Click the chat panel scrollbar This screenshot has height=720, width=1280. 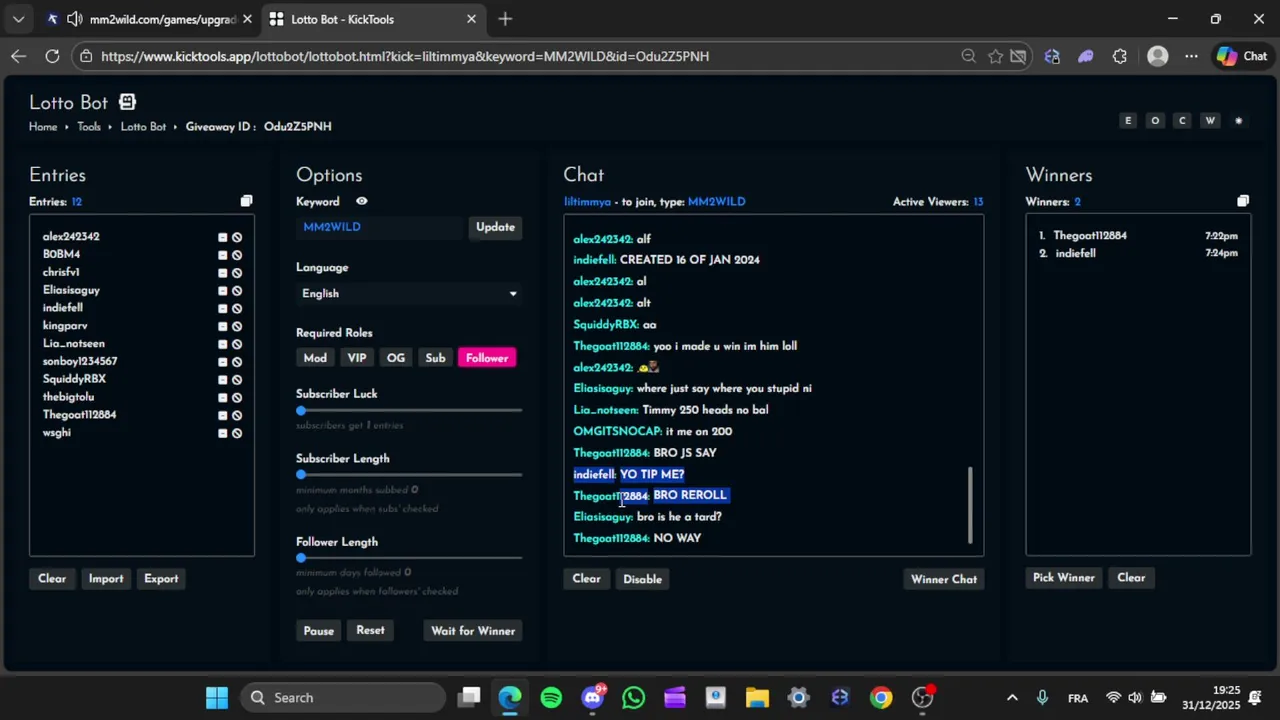[969, 504]
